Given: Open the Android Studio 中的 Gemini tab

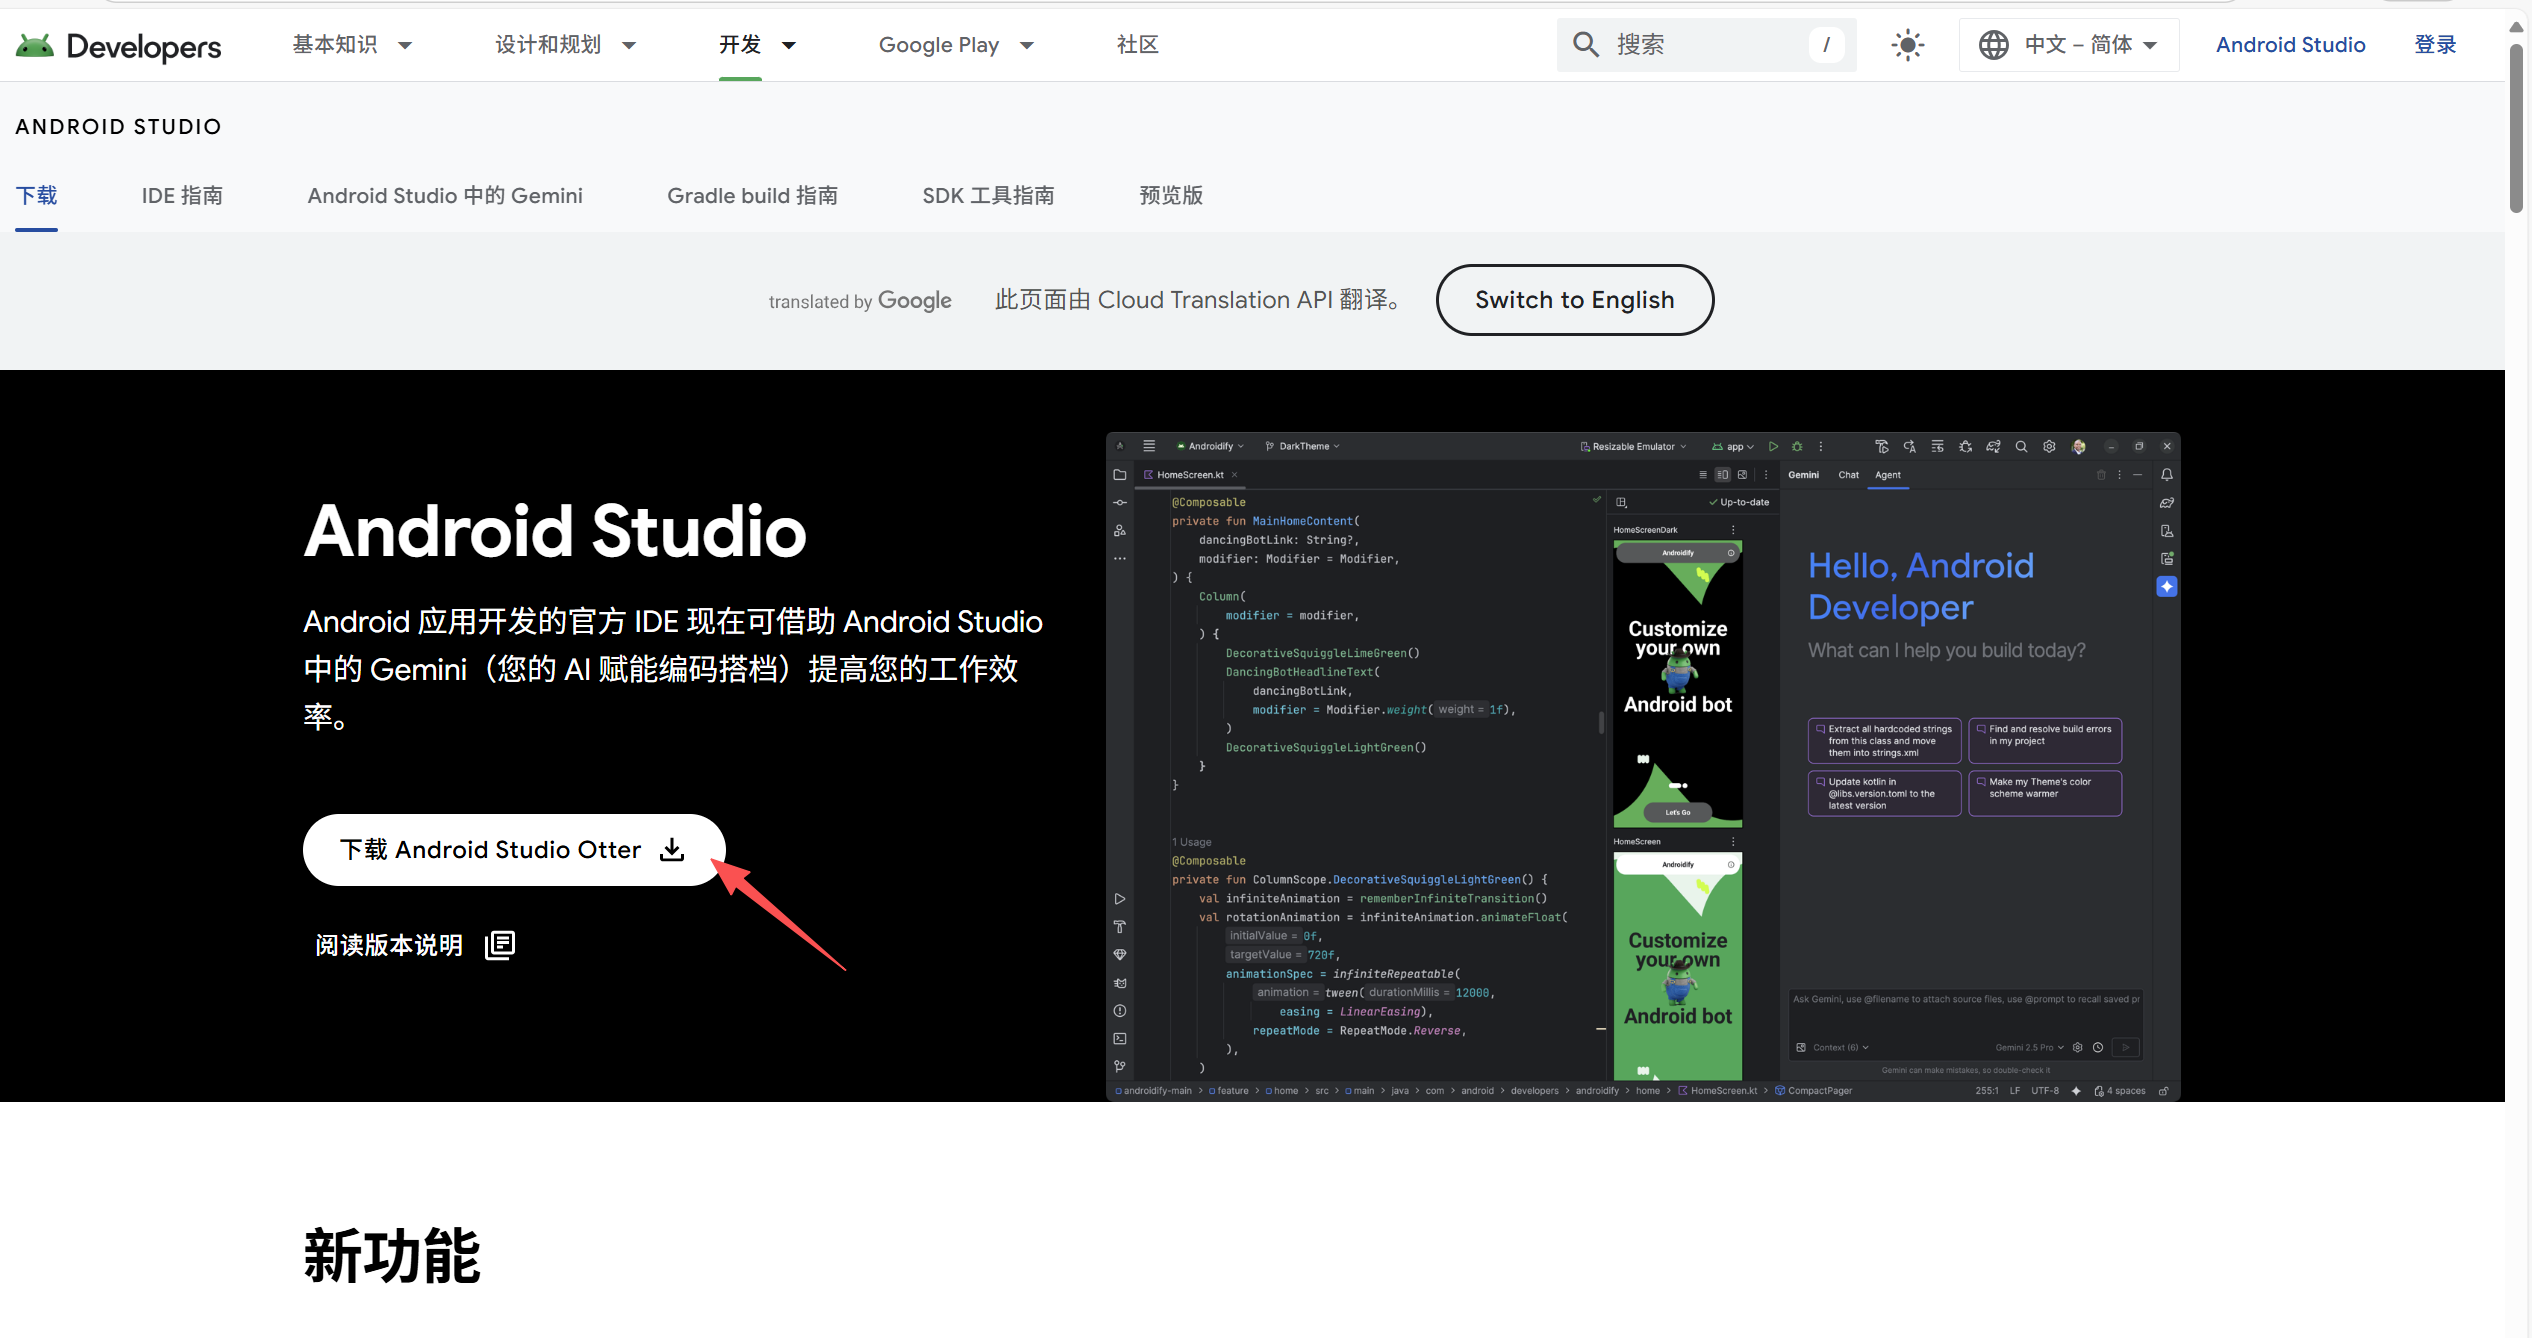Looking at the screenshot, I should (445, 196).
